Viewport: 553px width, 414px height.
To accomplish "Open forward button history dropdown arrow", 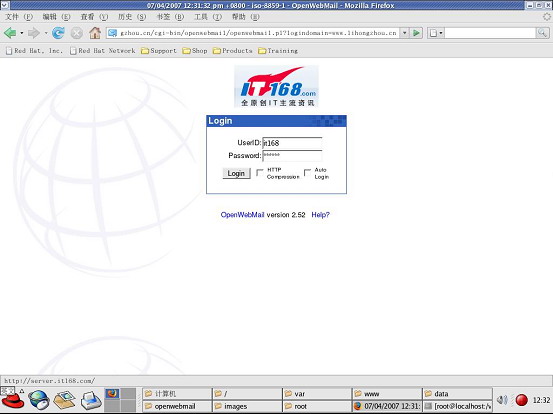I will [x=46, y=33].
